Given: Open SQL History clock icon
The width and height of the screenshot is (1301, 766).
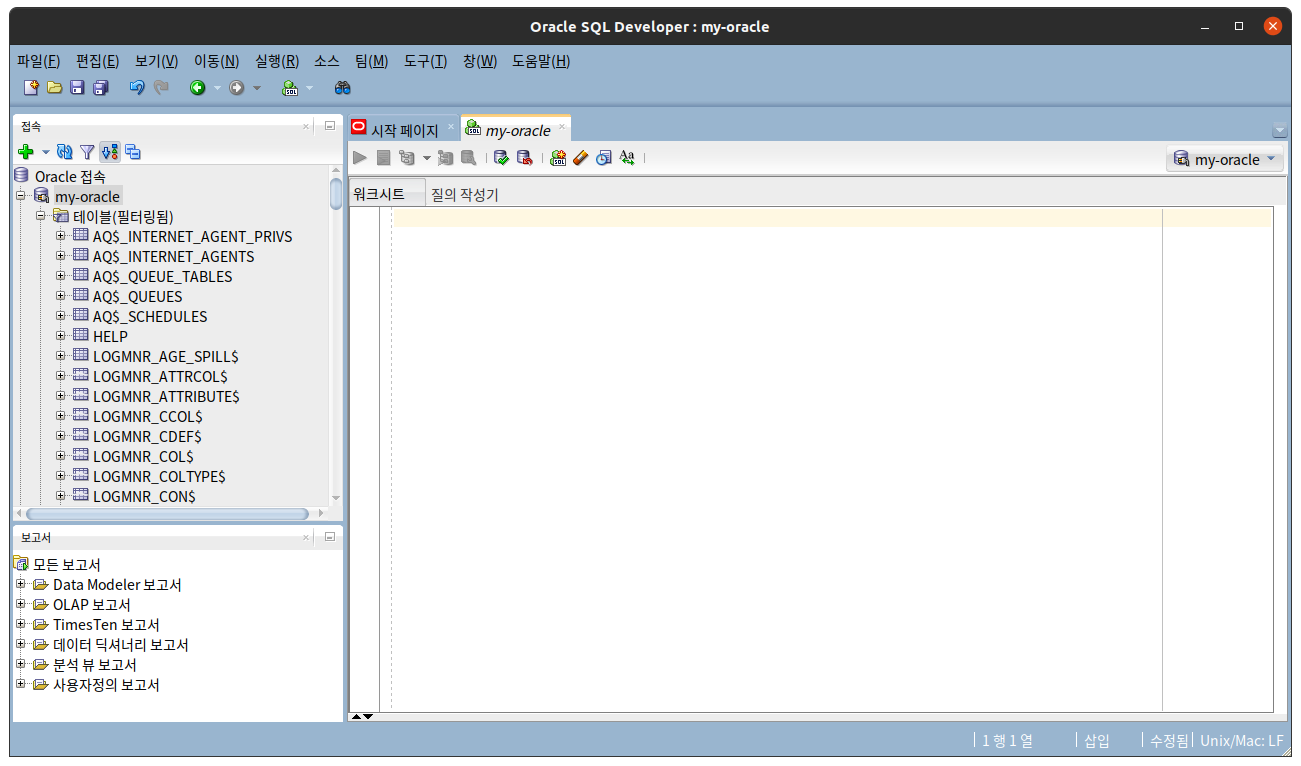Looking at the screenshot, I should click(604, 158).
